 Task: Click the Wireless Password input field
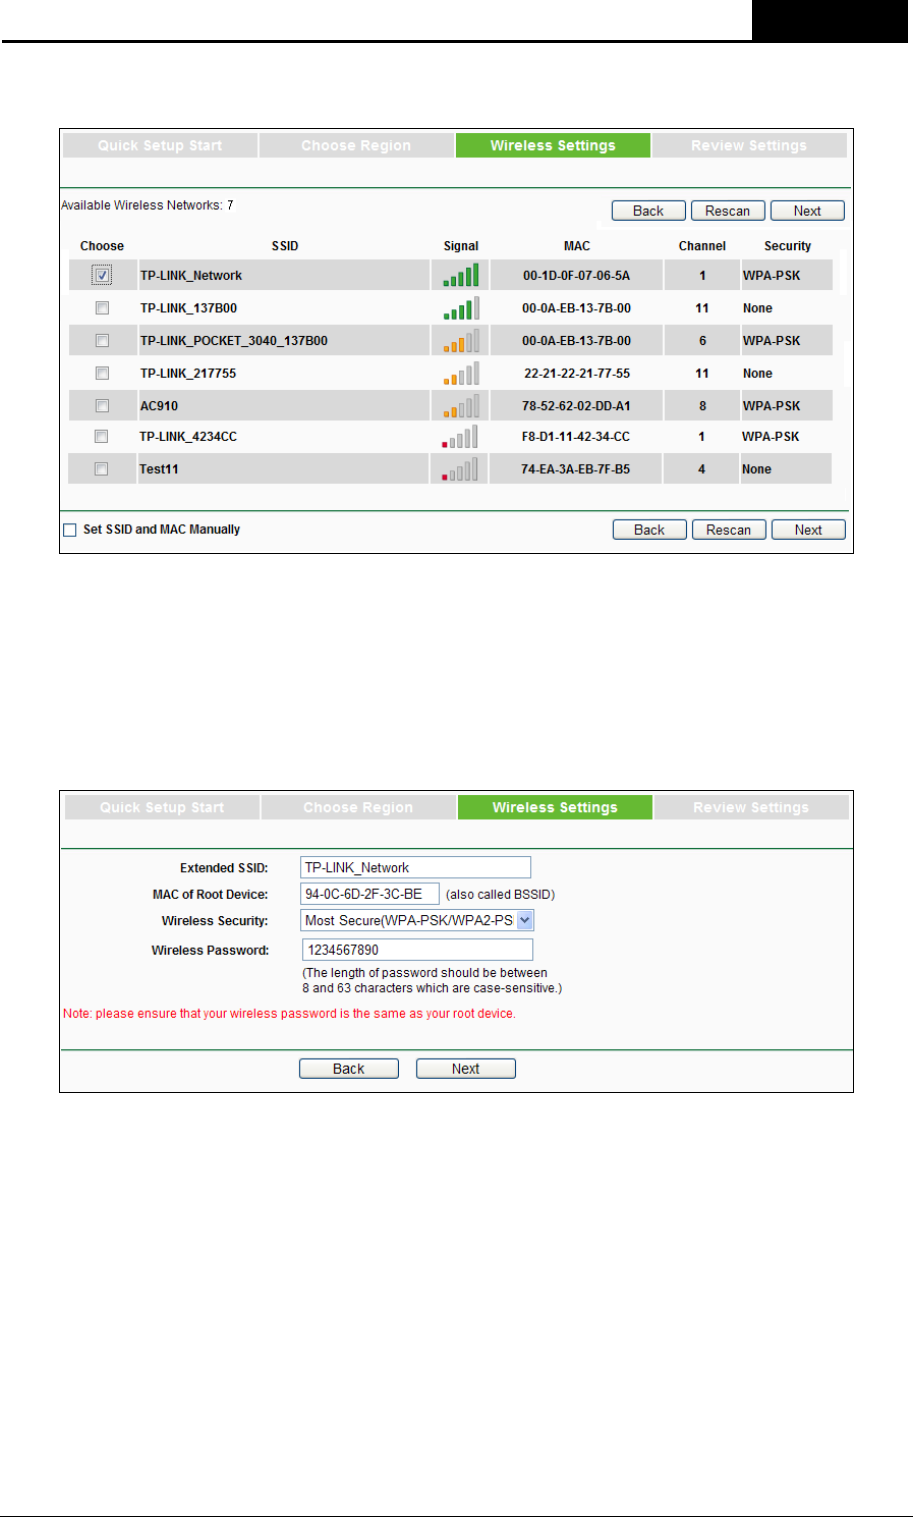click(418, 950)
